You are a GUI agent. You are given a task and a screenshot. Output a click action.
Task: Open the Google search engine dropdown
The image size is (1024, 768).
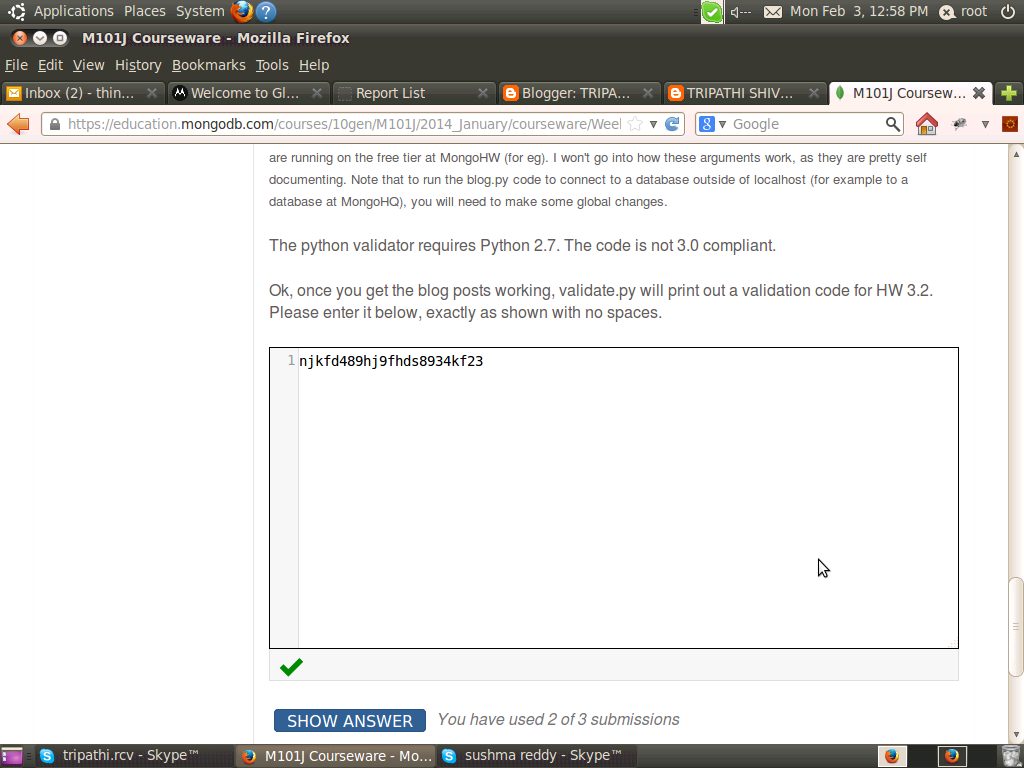(712, 123)
